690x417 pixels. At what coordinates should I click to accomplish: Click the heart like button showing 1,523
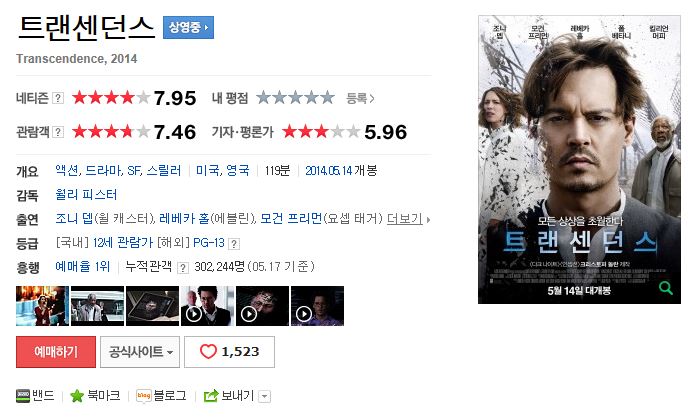click(x=229, y=352)
